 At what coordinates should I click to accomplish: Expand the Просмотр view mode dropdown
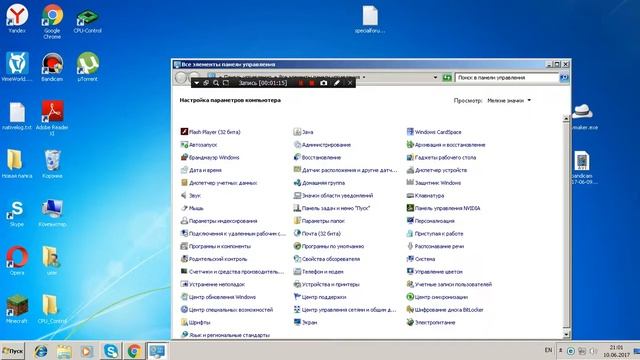pyautogui.click(x=509, y=100)
